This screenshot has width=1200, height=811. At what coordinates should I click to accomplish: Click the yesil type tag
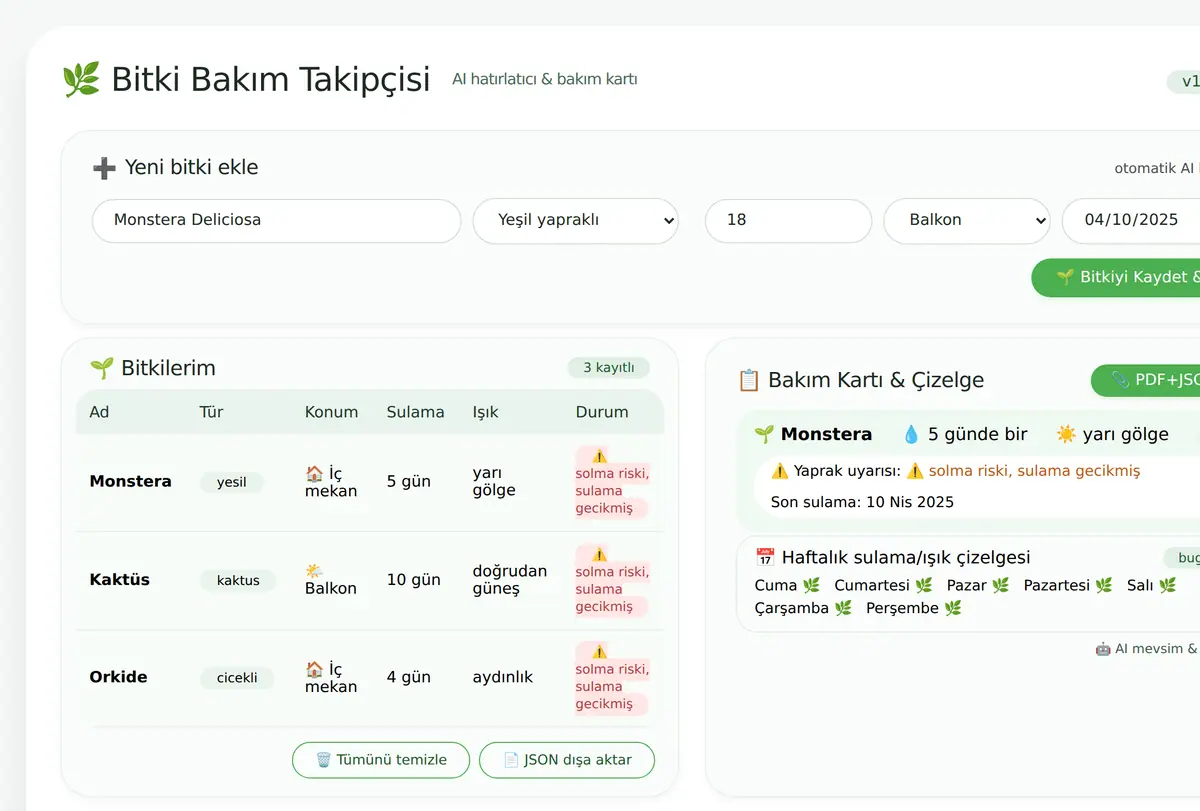point(232,482)
